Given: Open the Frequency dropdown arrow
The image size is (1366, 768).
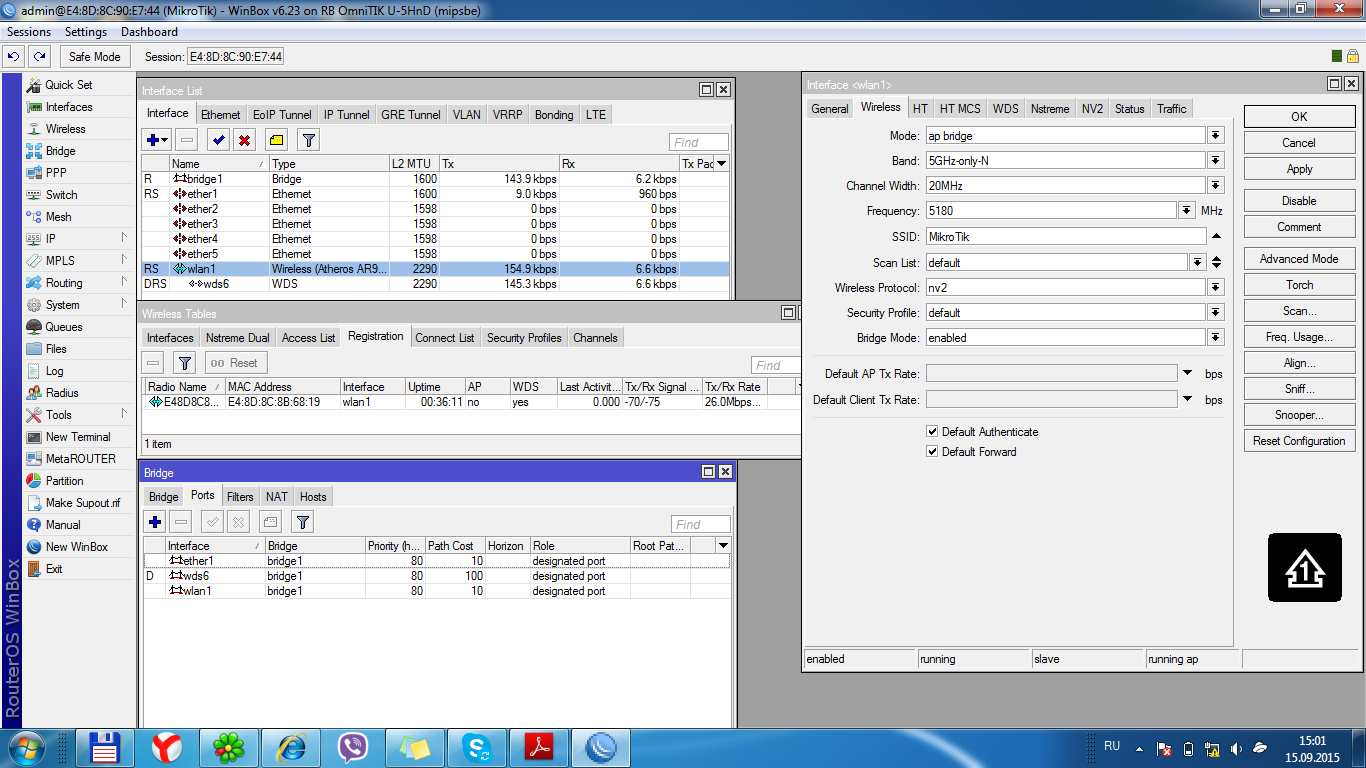Looking at the screenshot, I should (1186, 211).
